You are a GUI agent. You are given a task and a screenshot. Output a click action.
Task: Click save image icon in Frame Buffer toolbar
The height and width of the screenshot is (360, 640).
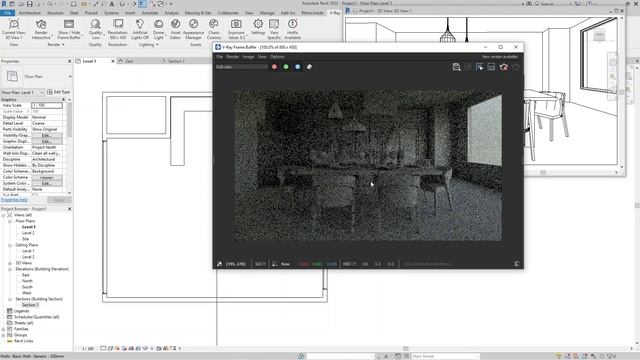[x=456, y=67]
